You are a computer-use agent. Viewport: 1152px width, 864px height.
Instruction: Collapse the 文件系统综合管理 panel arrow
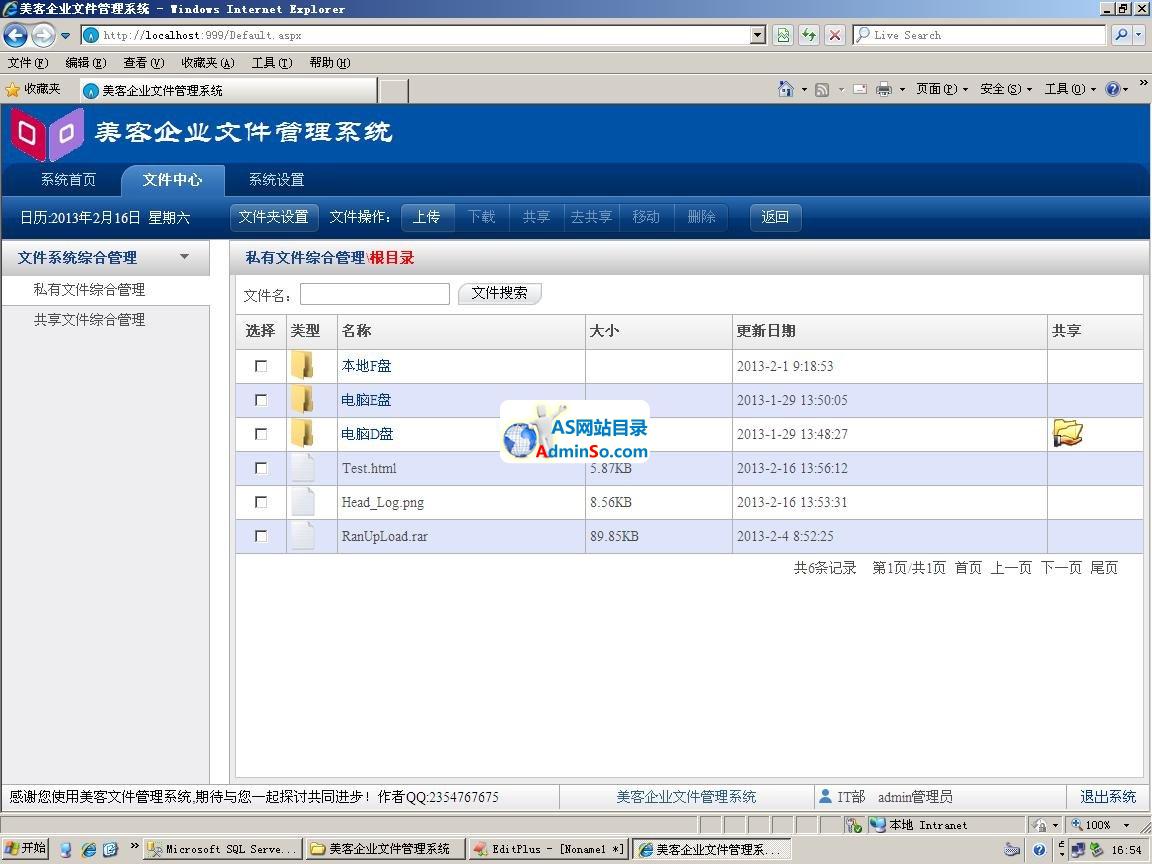(x=184, y=257)
